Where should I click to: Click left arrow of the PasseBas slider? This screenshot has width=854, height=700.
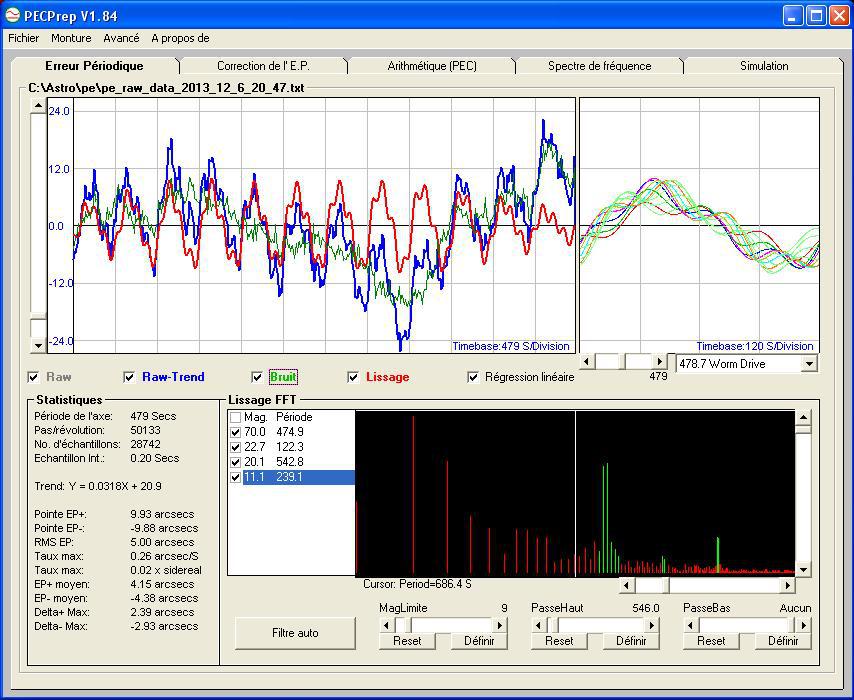690,625
